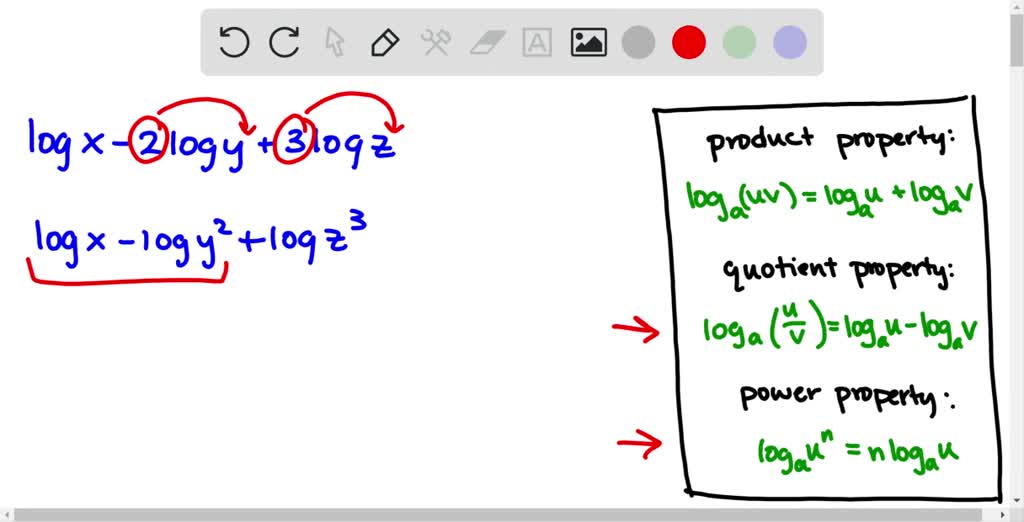Click the "power property:" heading
Image resolution: width=1024 pixels, height=522 pixels.
point(846,396)
